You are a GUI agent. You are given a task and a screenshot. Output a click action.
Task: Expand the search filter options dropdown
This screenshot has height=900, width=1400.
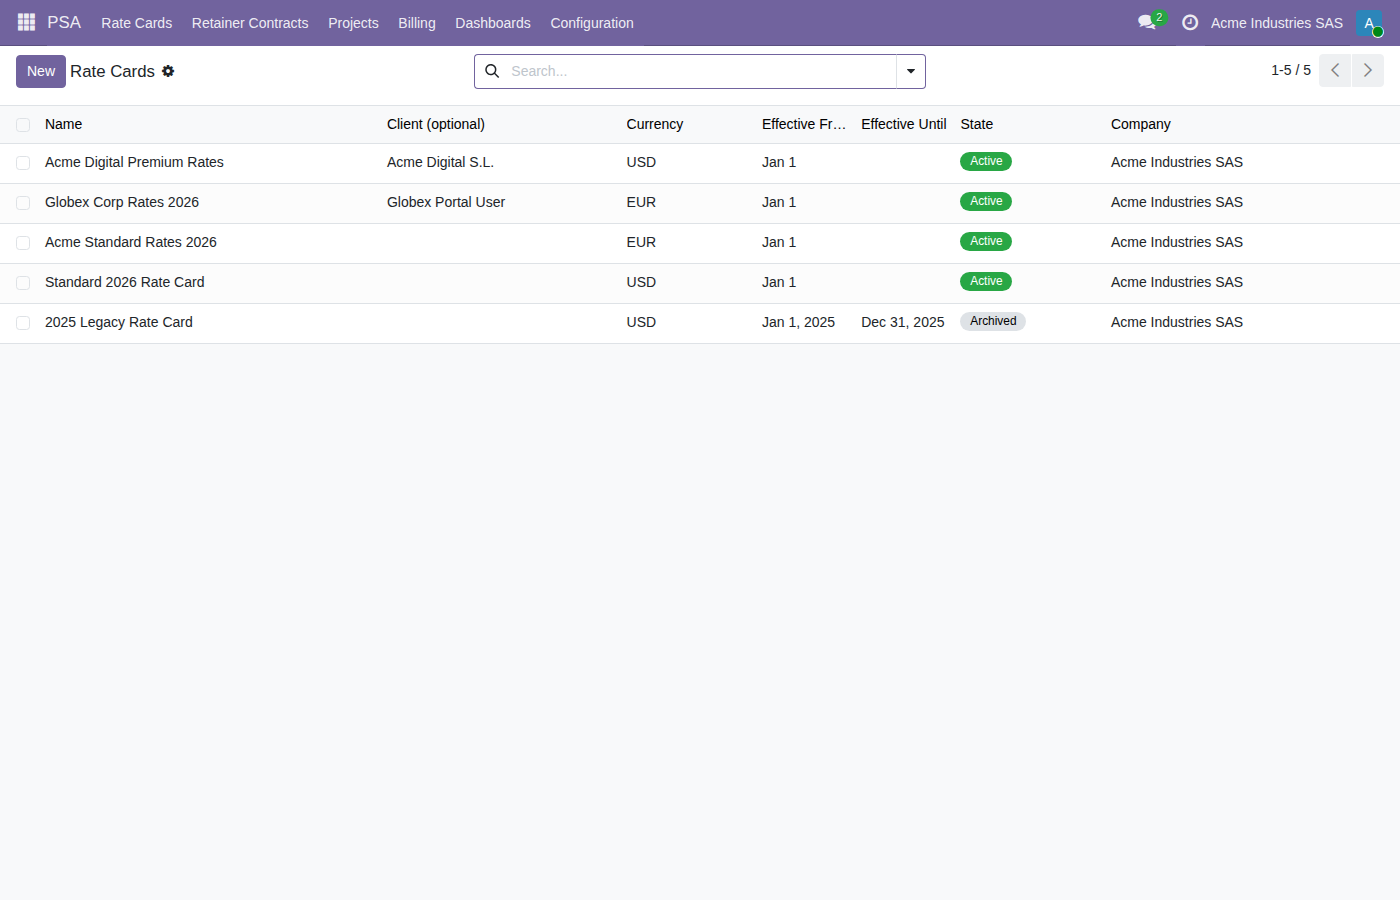pos(911,71)
